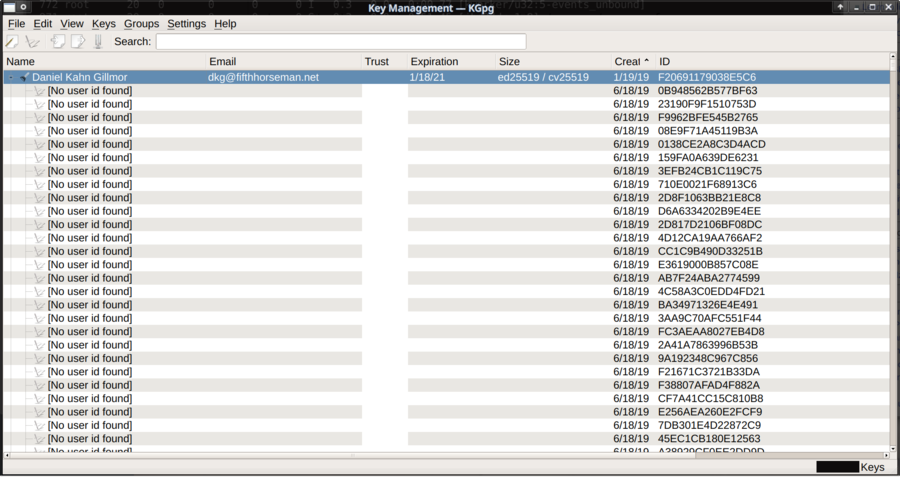Click ID 3AA9C70AFC551F44
This screenshot has width=900, height=477.
(709, 318)
